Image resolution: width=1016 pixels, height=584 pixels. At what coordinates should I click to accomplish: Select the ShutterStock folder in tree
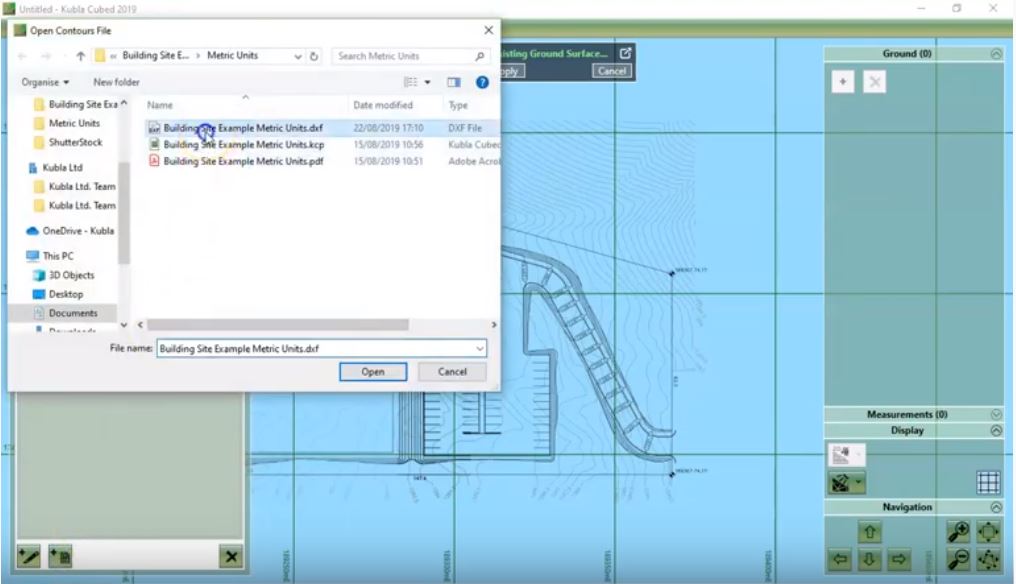pos(68,142)
